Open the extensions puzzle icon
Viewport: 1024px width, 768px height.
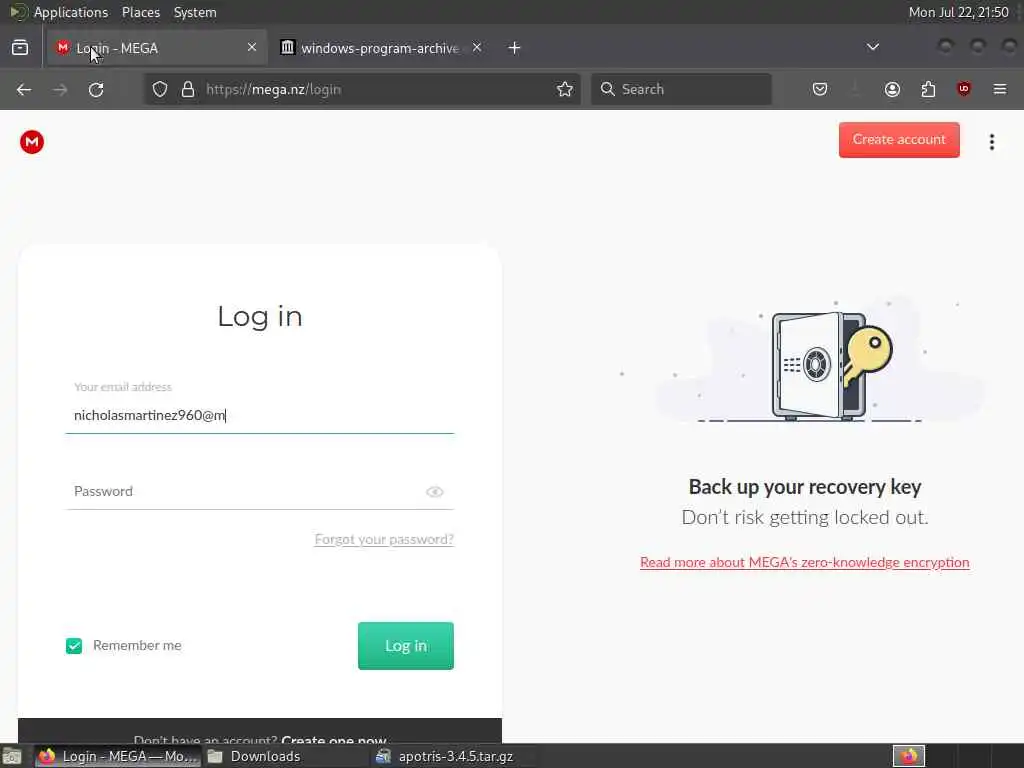928,89
